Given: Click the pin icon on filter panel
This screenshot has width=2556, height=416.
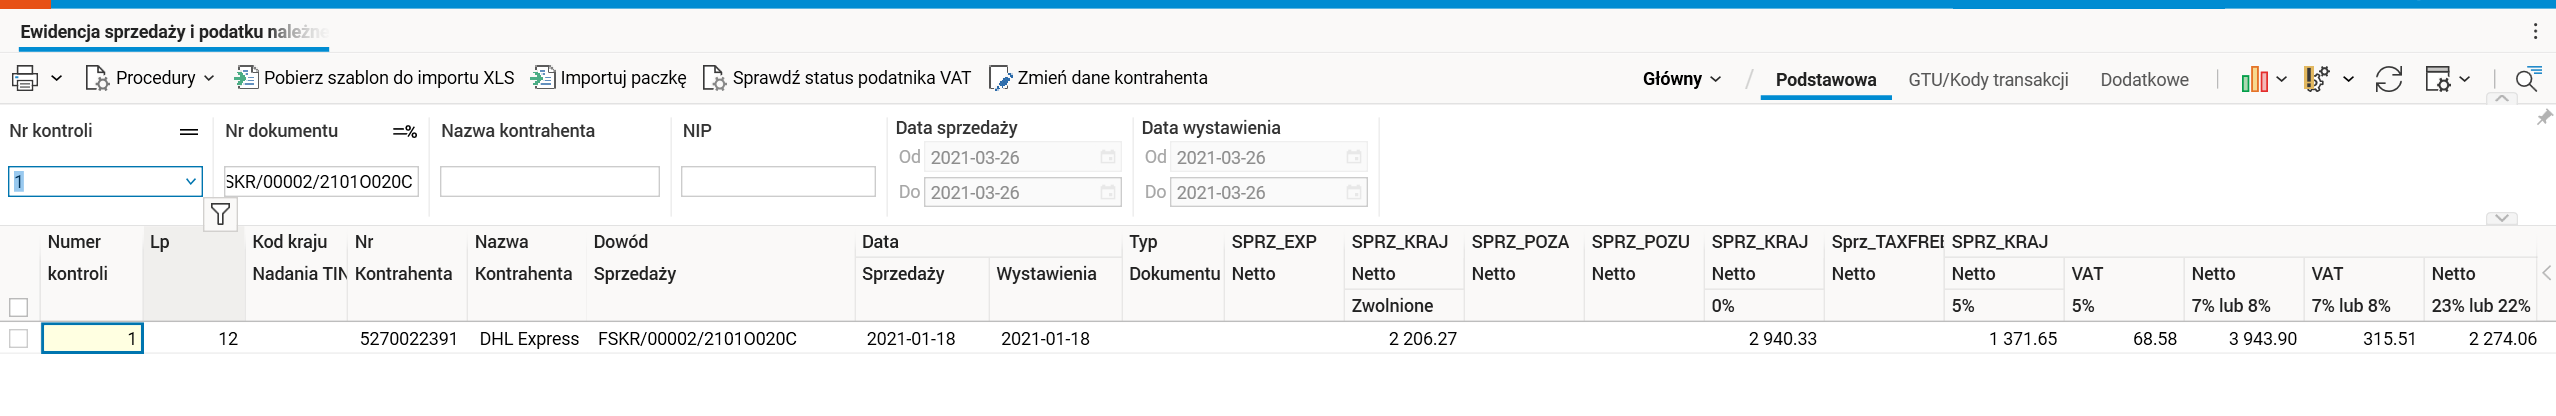Looking at the screenshot, I should (2544, 118).
